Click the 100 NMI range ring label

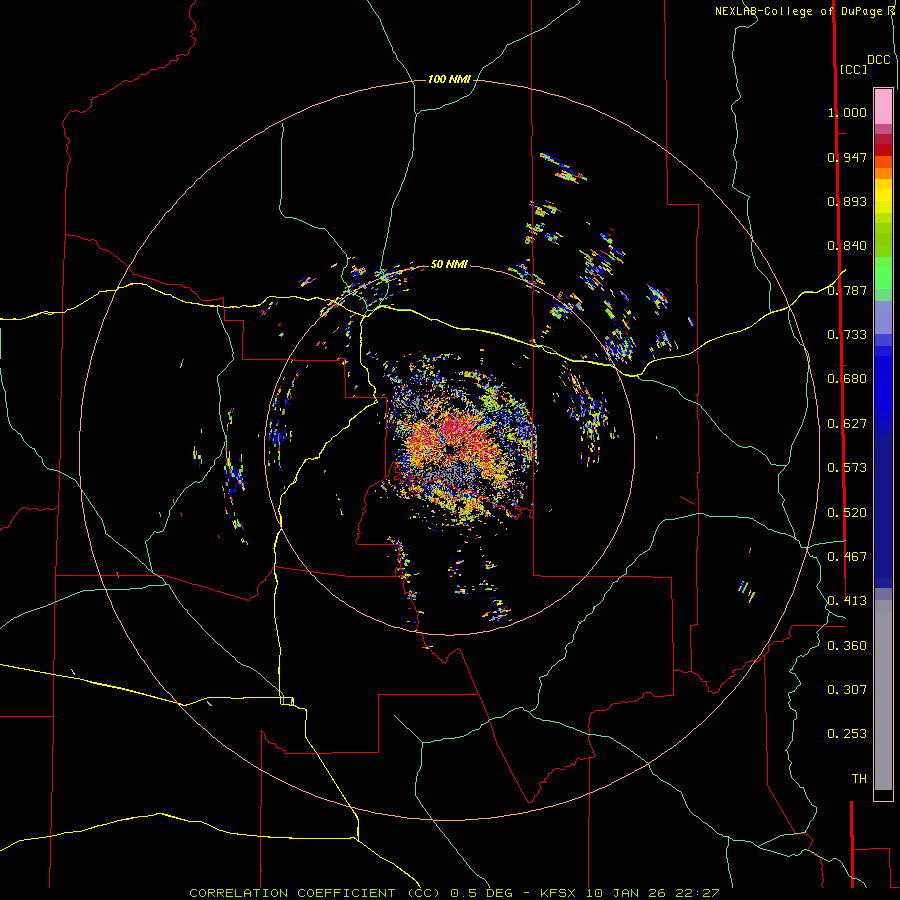pos(449,79)
